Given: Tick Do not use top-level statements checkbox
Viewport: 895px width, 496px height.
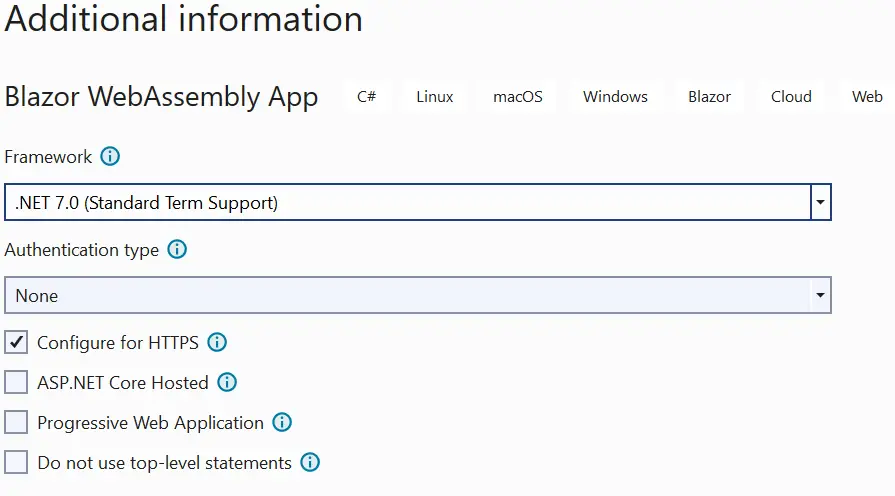Looking at the screenshot, I should 16,462.
